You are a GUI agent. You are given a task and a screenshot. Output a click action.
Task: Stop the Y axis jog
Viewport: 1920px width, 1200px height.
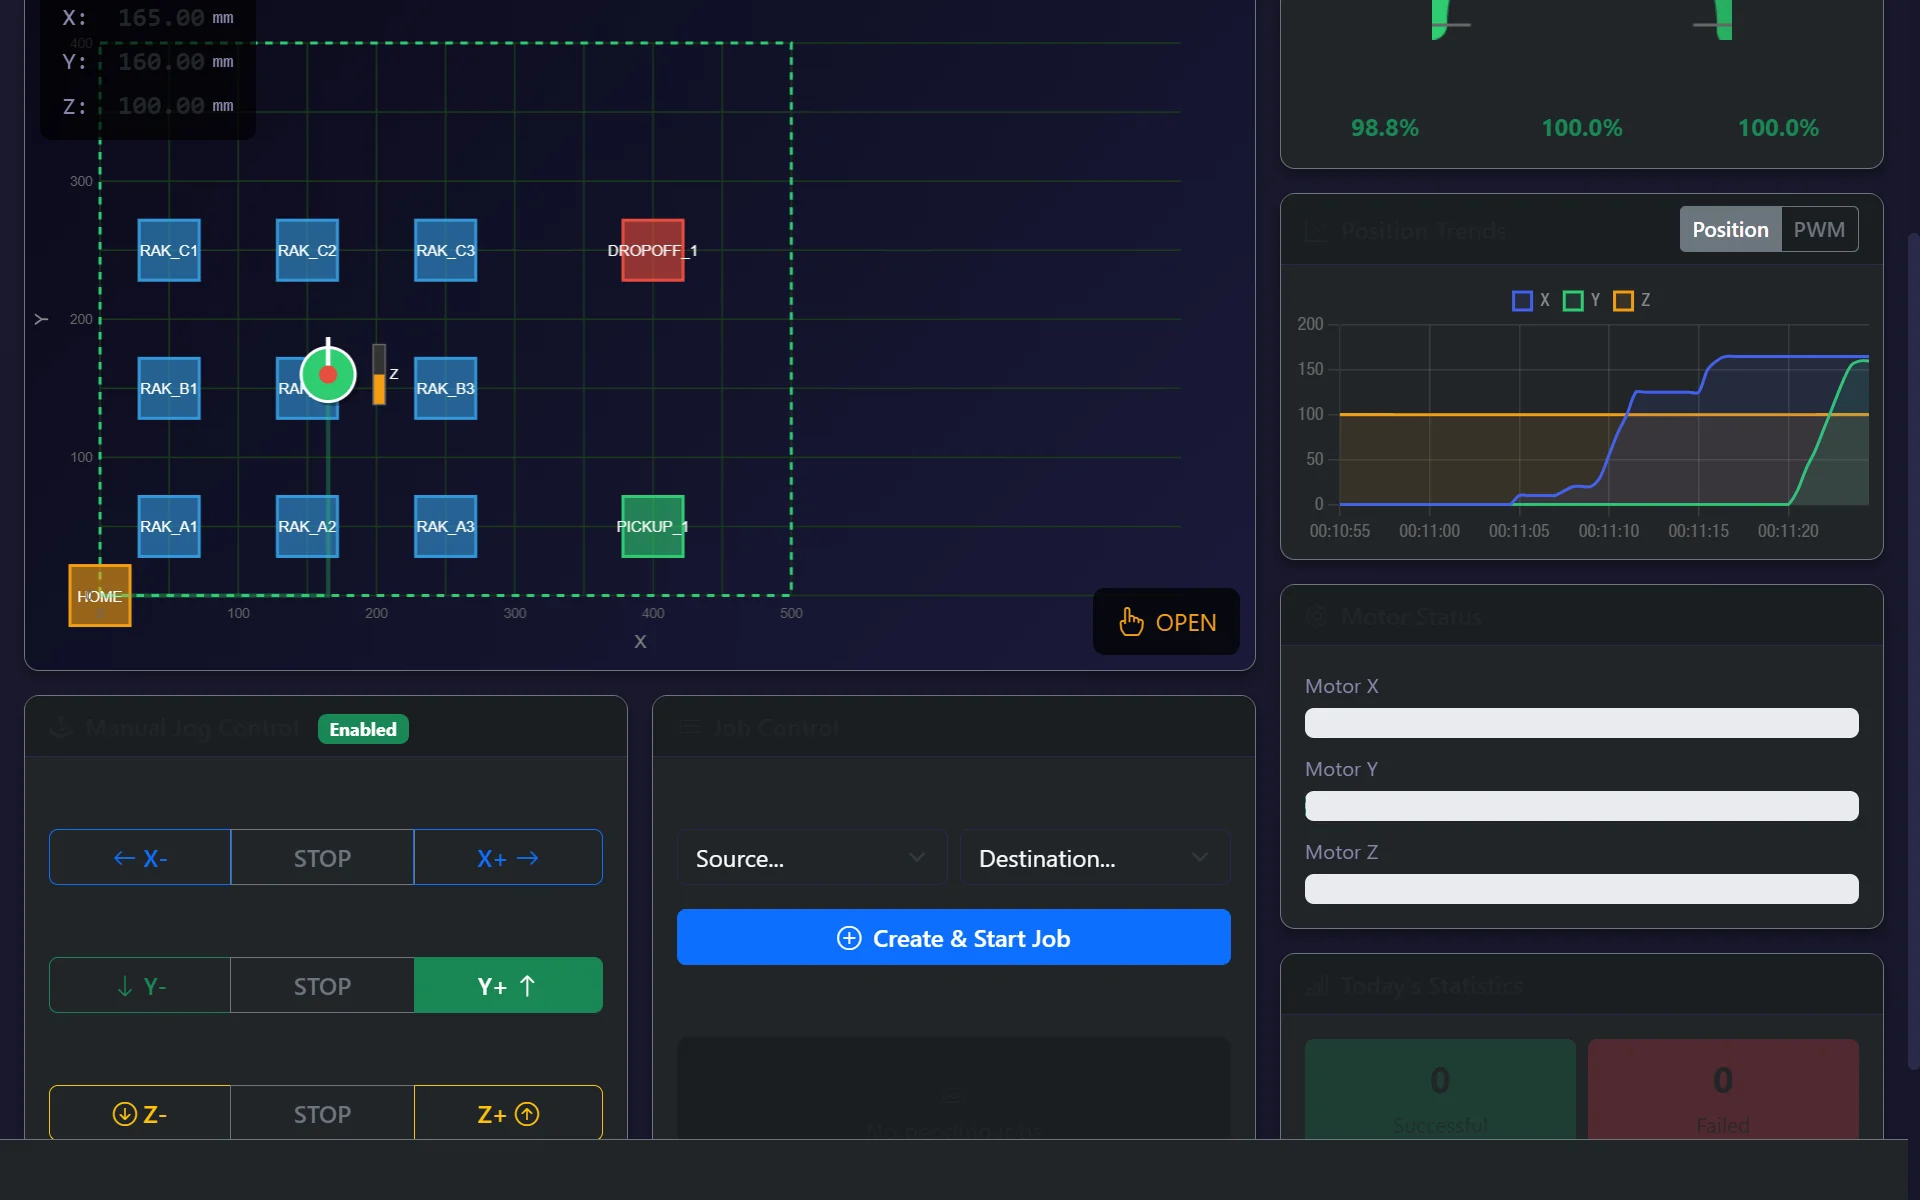tap(322, 985)
